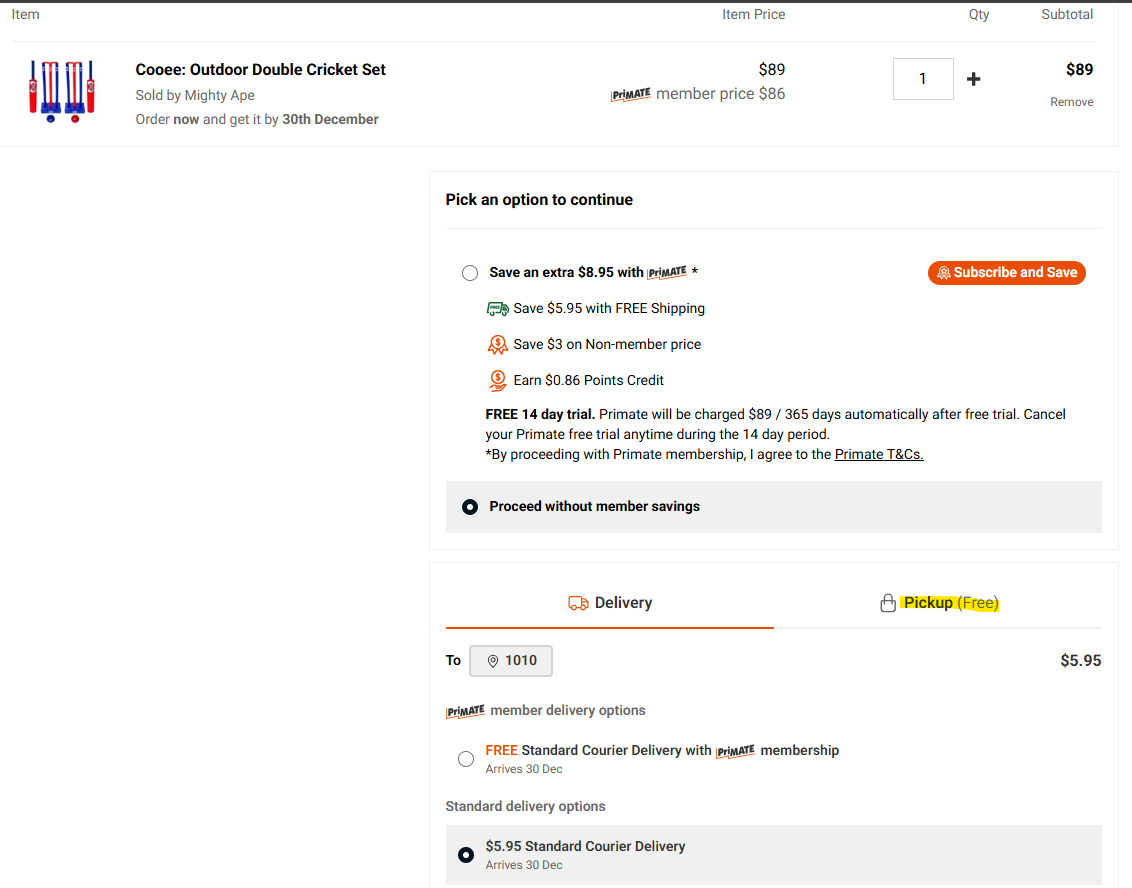Remove the cricket set from cart
Screen dimensions: 1132x888
point(1071,102)
